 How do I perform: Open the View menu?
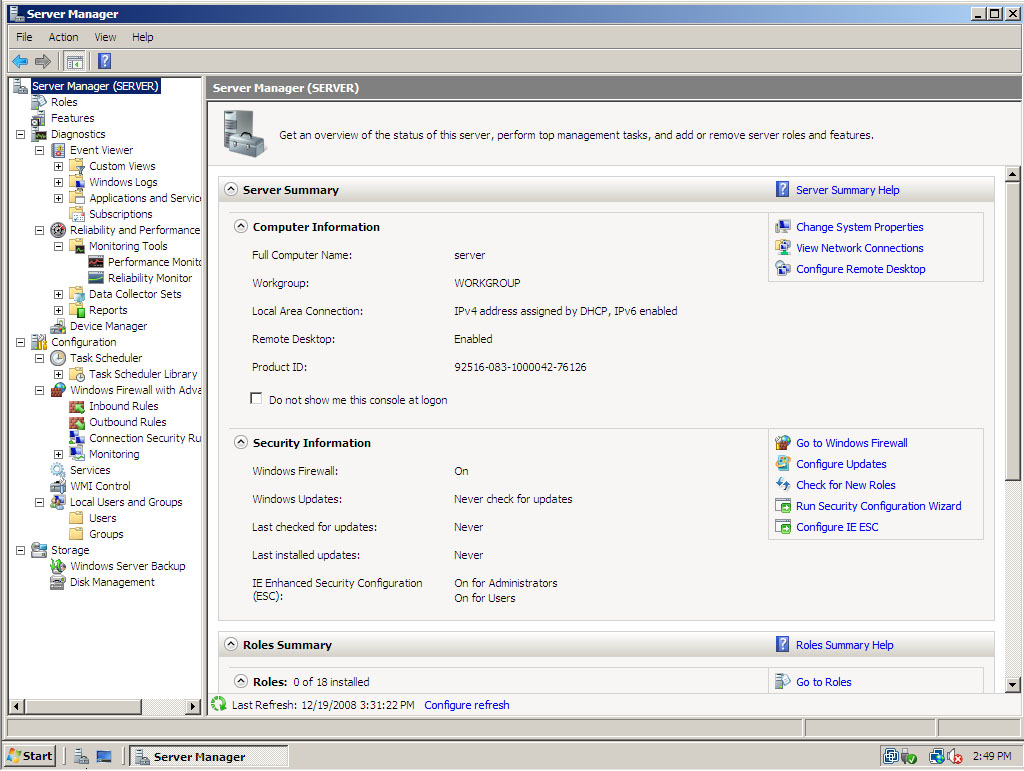[105, 37]
